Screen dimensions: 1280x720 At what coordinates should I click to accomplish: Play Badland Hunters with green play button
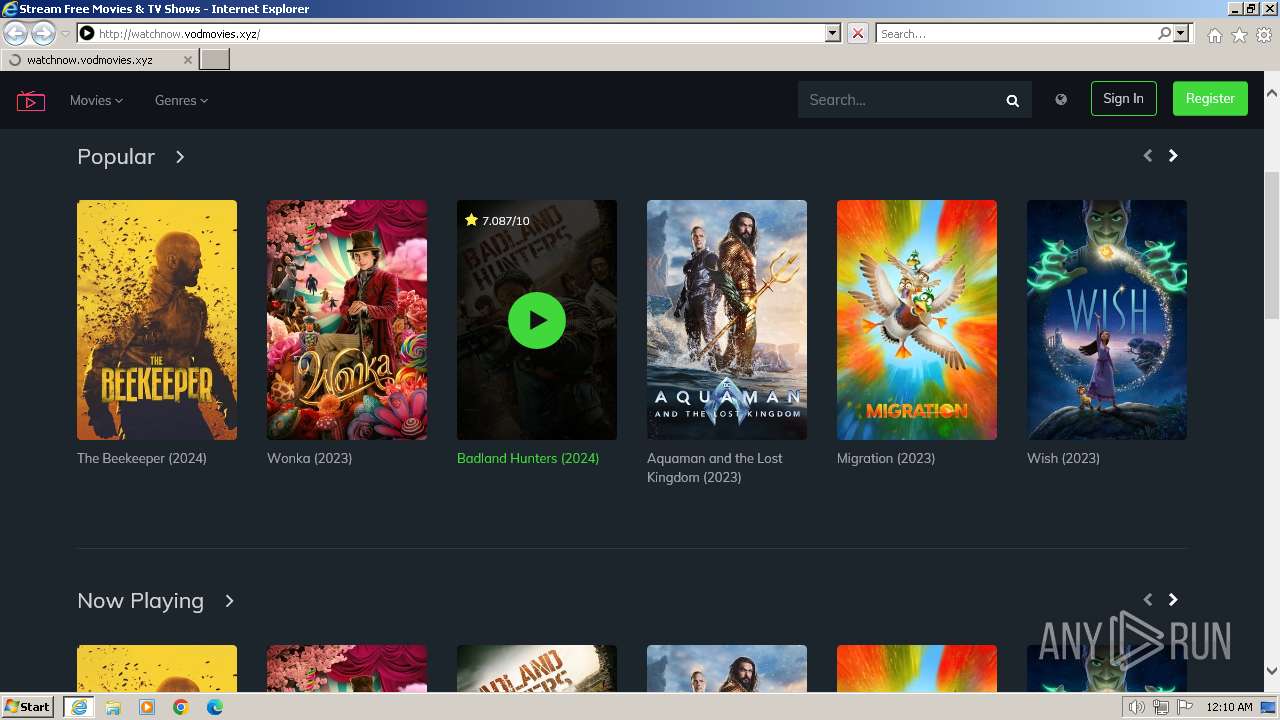[x=537, y=320]
